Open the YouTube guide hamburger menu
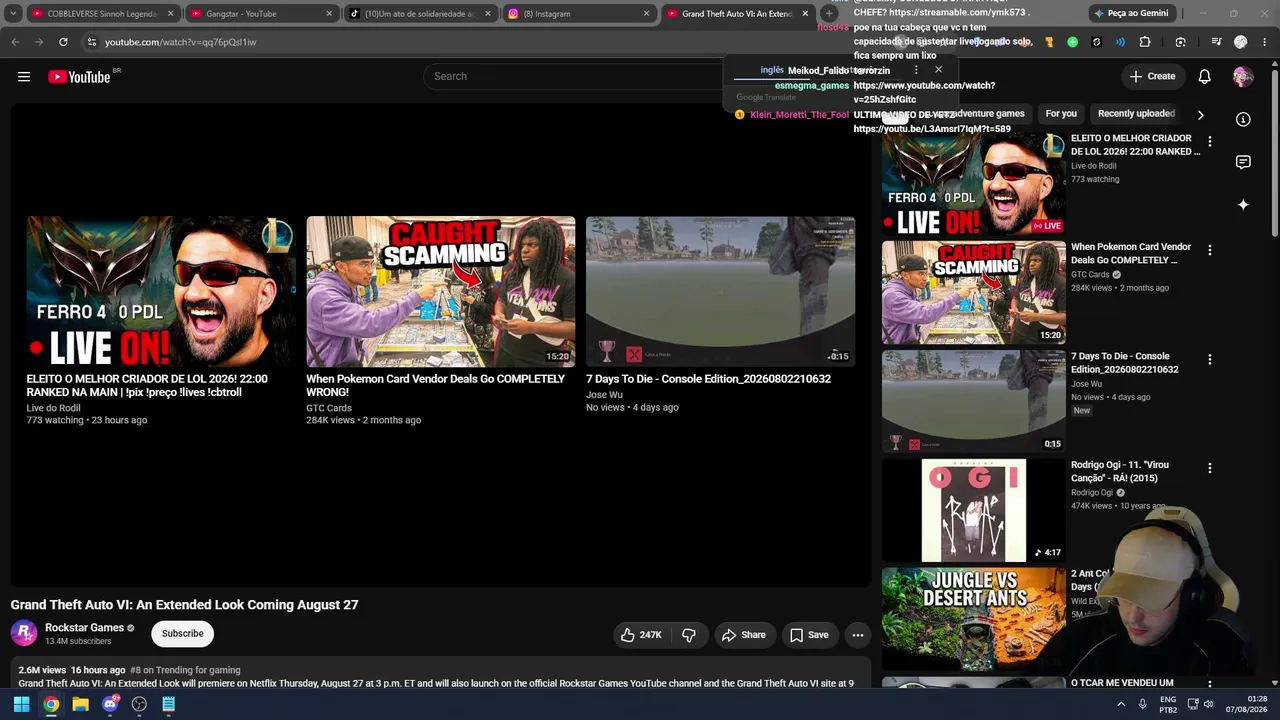This screenshot has width=1280, height=720. [24, 77]
